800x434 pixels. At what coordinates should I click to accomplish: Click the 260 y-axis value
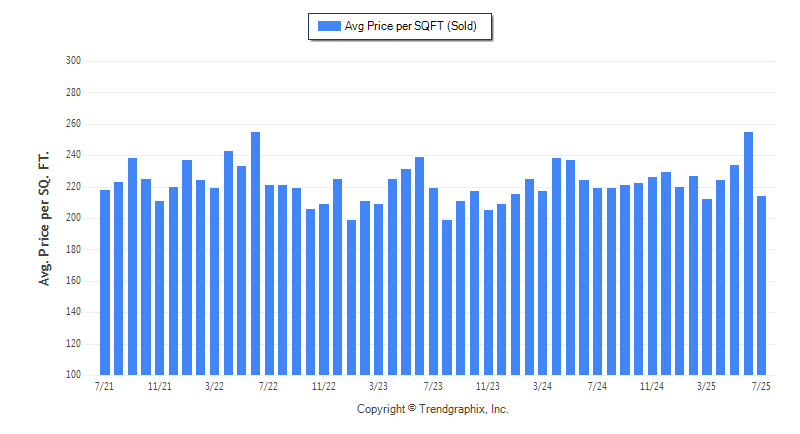coord(73,124)
